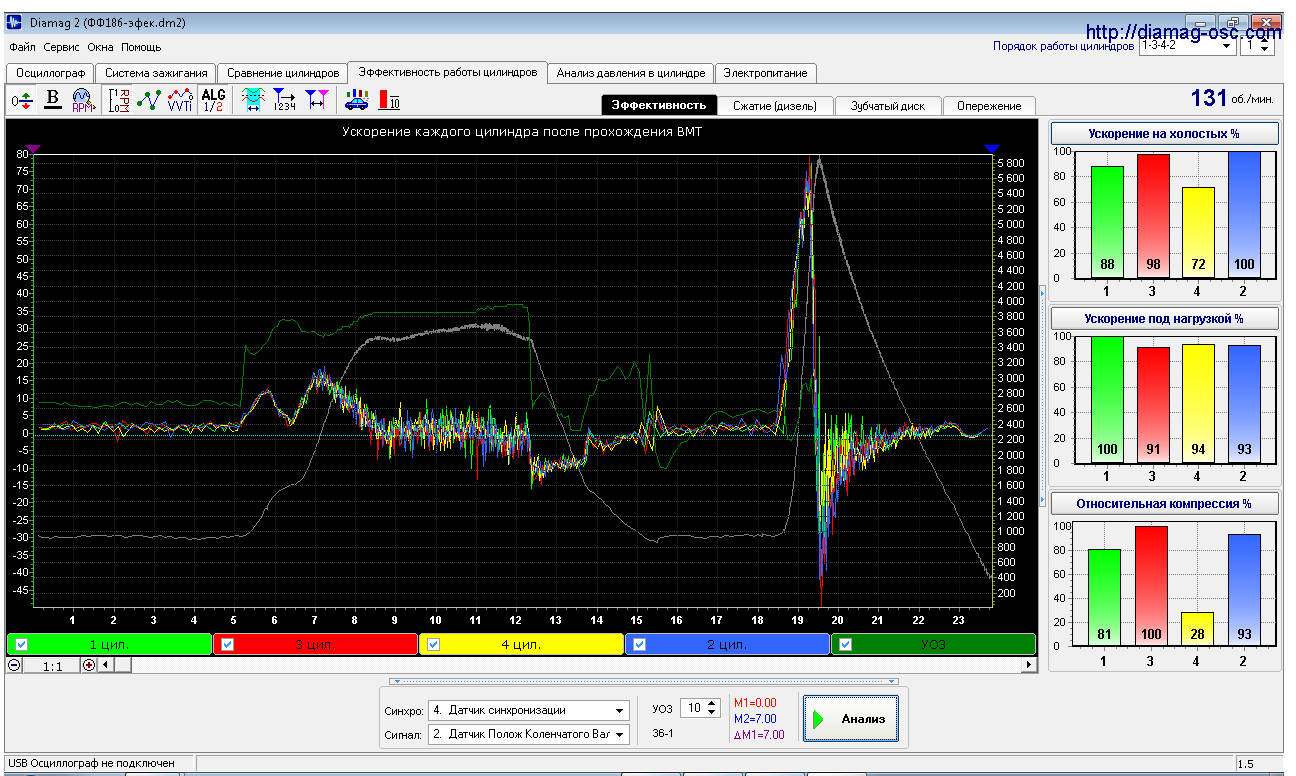Screen dimensions: 1296x776
Task: Switch to the Электропитание tab
Action: click(766, 73)
